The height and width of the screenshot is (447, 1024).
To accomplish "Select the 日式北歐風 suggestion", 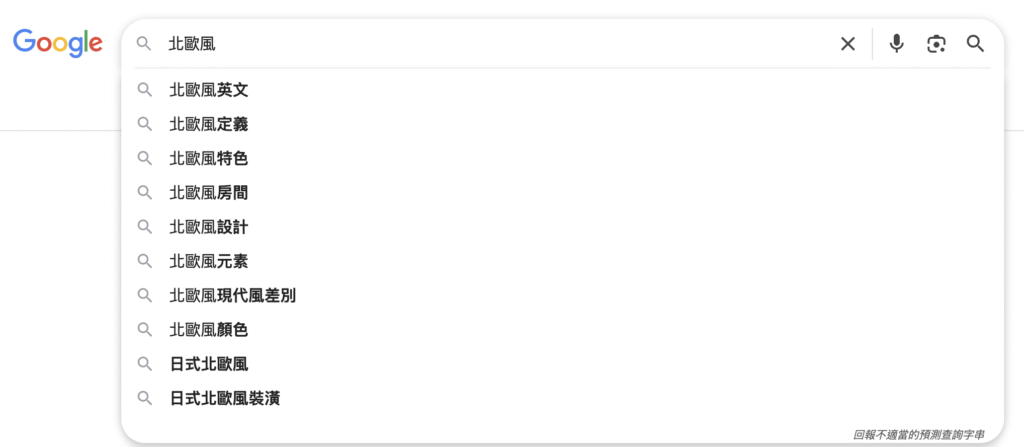I will click(209, 364).
